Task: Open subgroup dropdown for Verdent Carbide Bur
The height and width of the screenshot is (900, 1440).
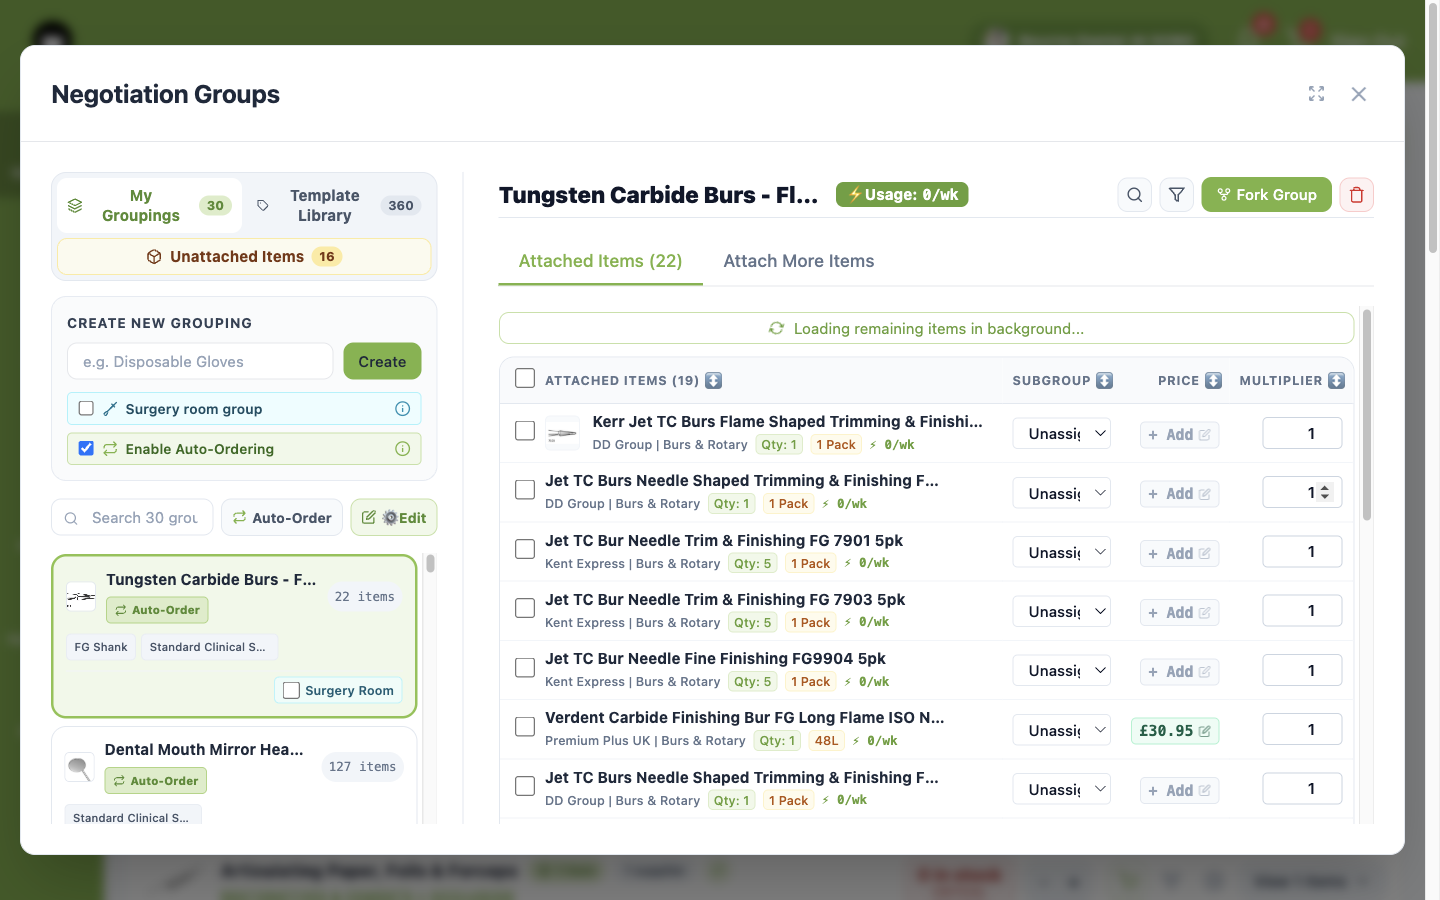Action: pos(1062,730)
